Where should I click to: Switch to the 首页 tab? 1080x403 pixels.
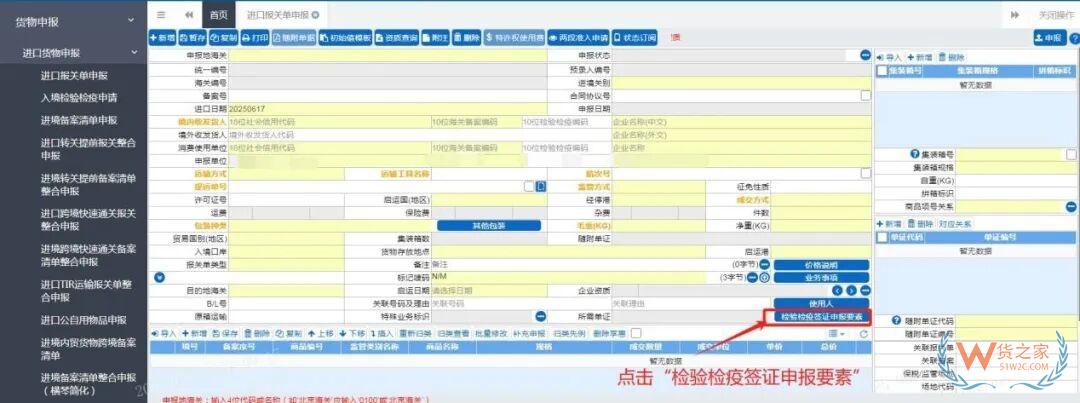tap(218, 14)
